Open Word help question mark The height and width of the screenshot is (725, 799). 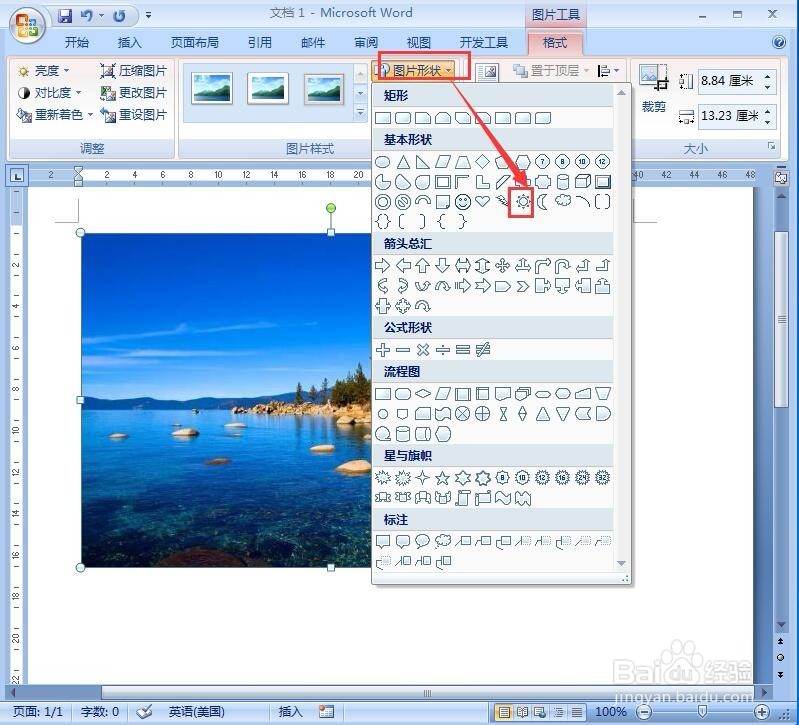pos(779,42)
